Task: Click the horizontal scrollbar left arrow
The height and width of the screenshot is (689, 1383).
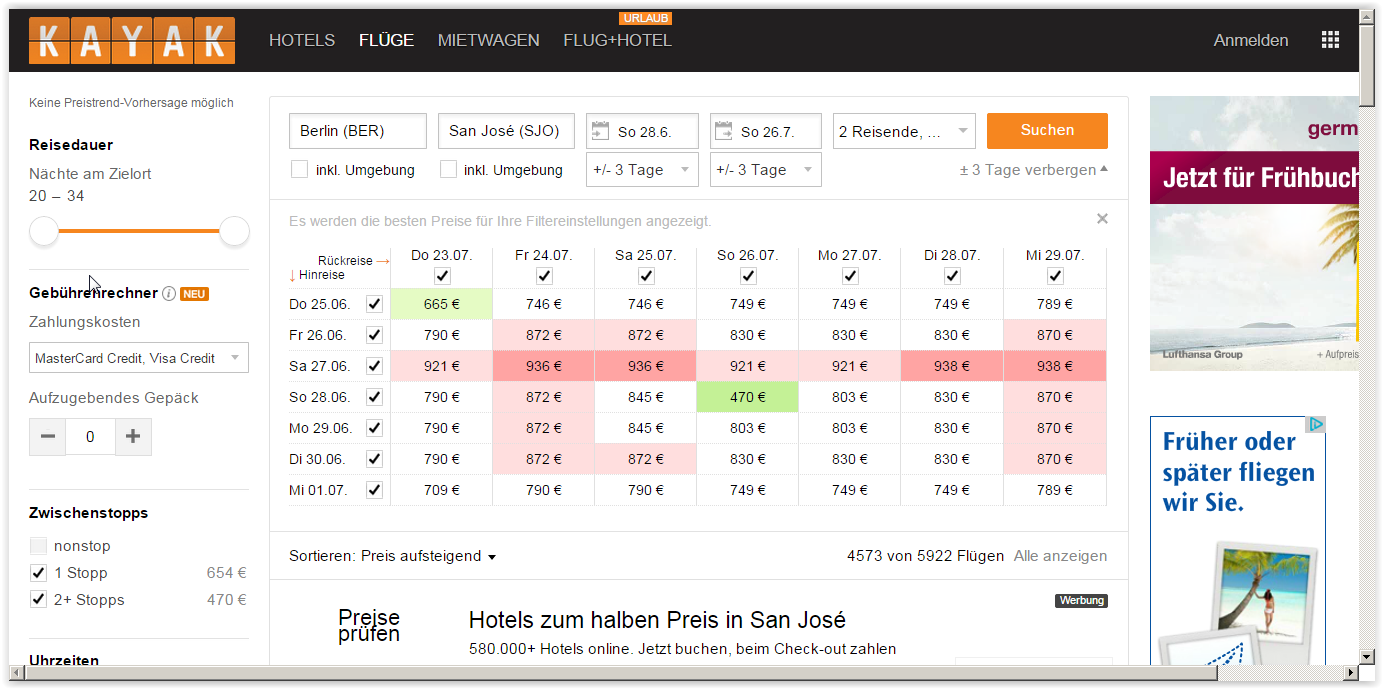Action: (x=16, y=673)
